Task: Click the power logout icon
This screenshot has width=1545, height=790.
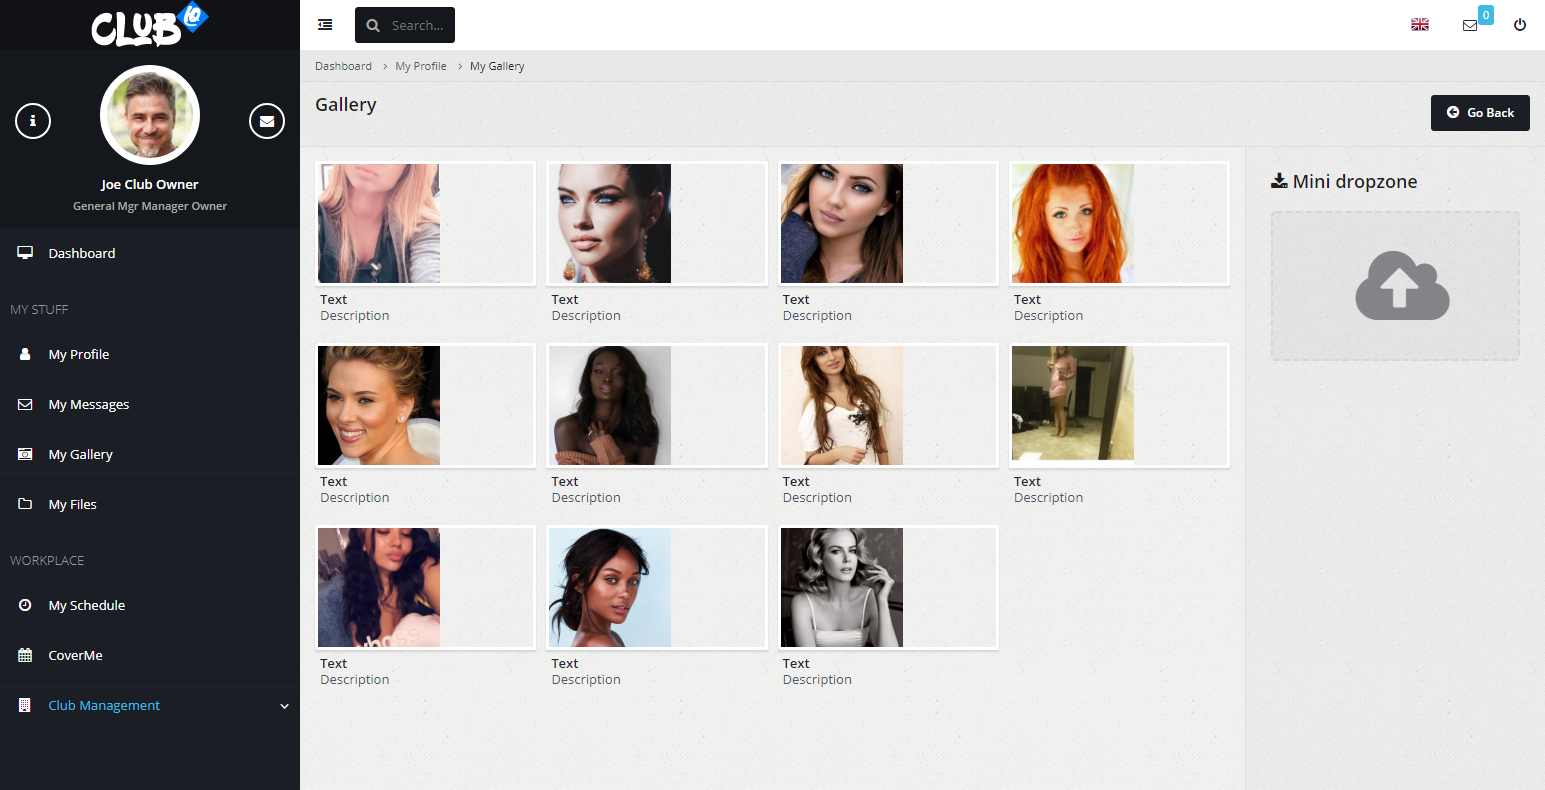Action: [1520, 25]
